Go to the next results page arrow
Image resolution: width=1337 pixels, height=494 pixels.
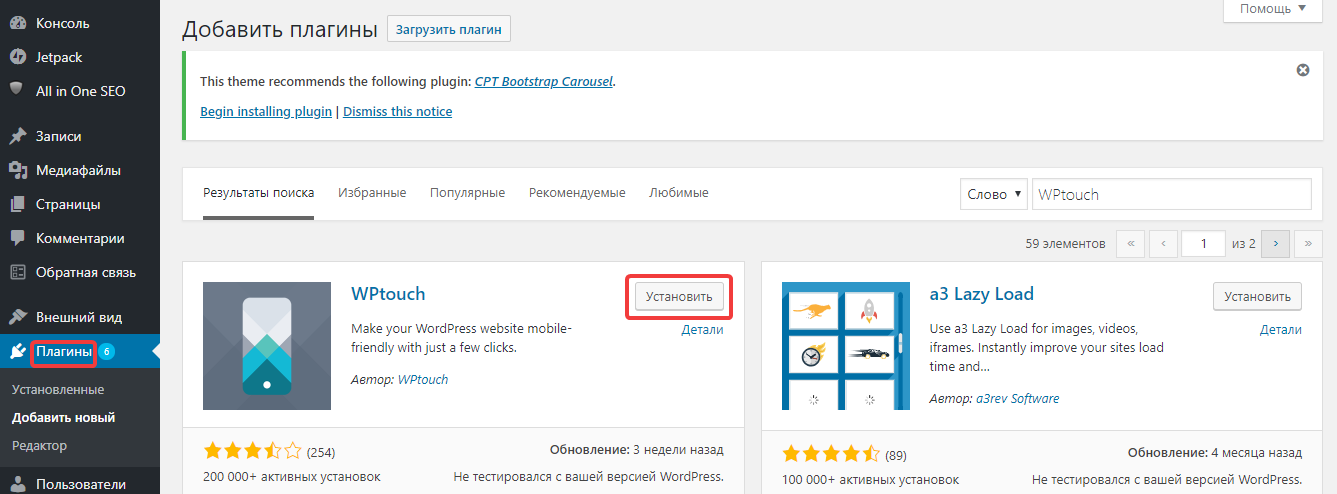(1275, 243)
